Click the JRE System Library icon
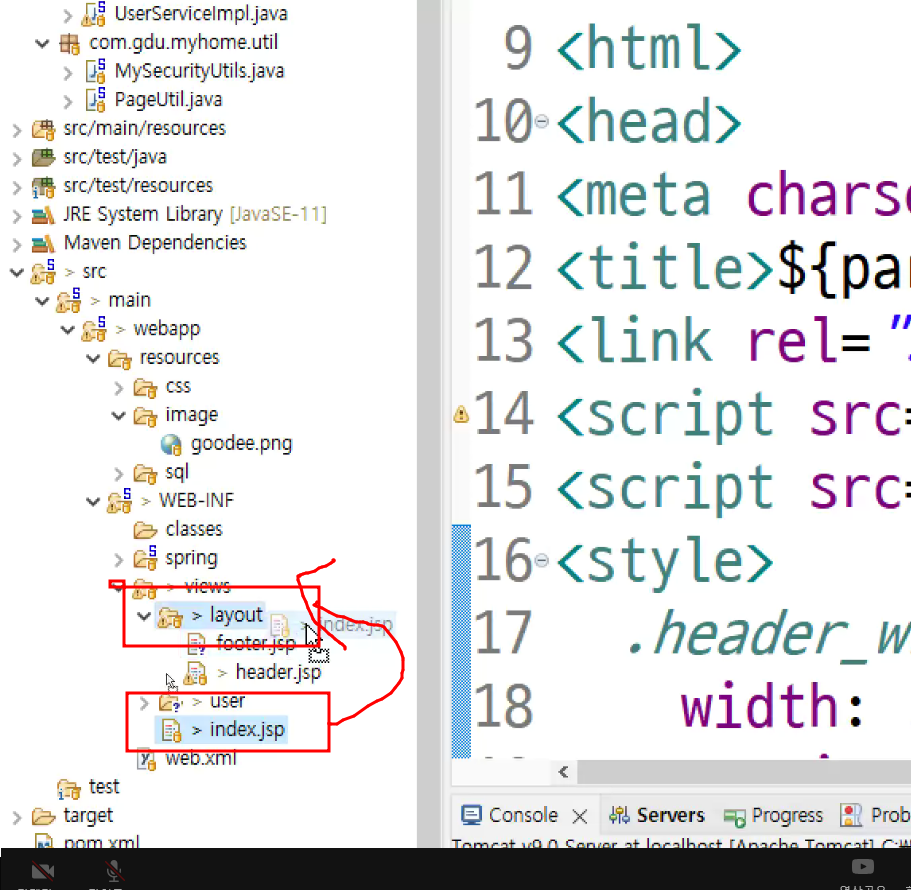911x890 pixels. point(44,214)
